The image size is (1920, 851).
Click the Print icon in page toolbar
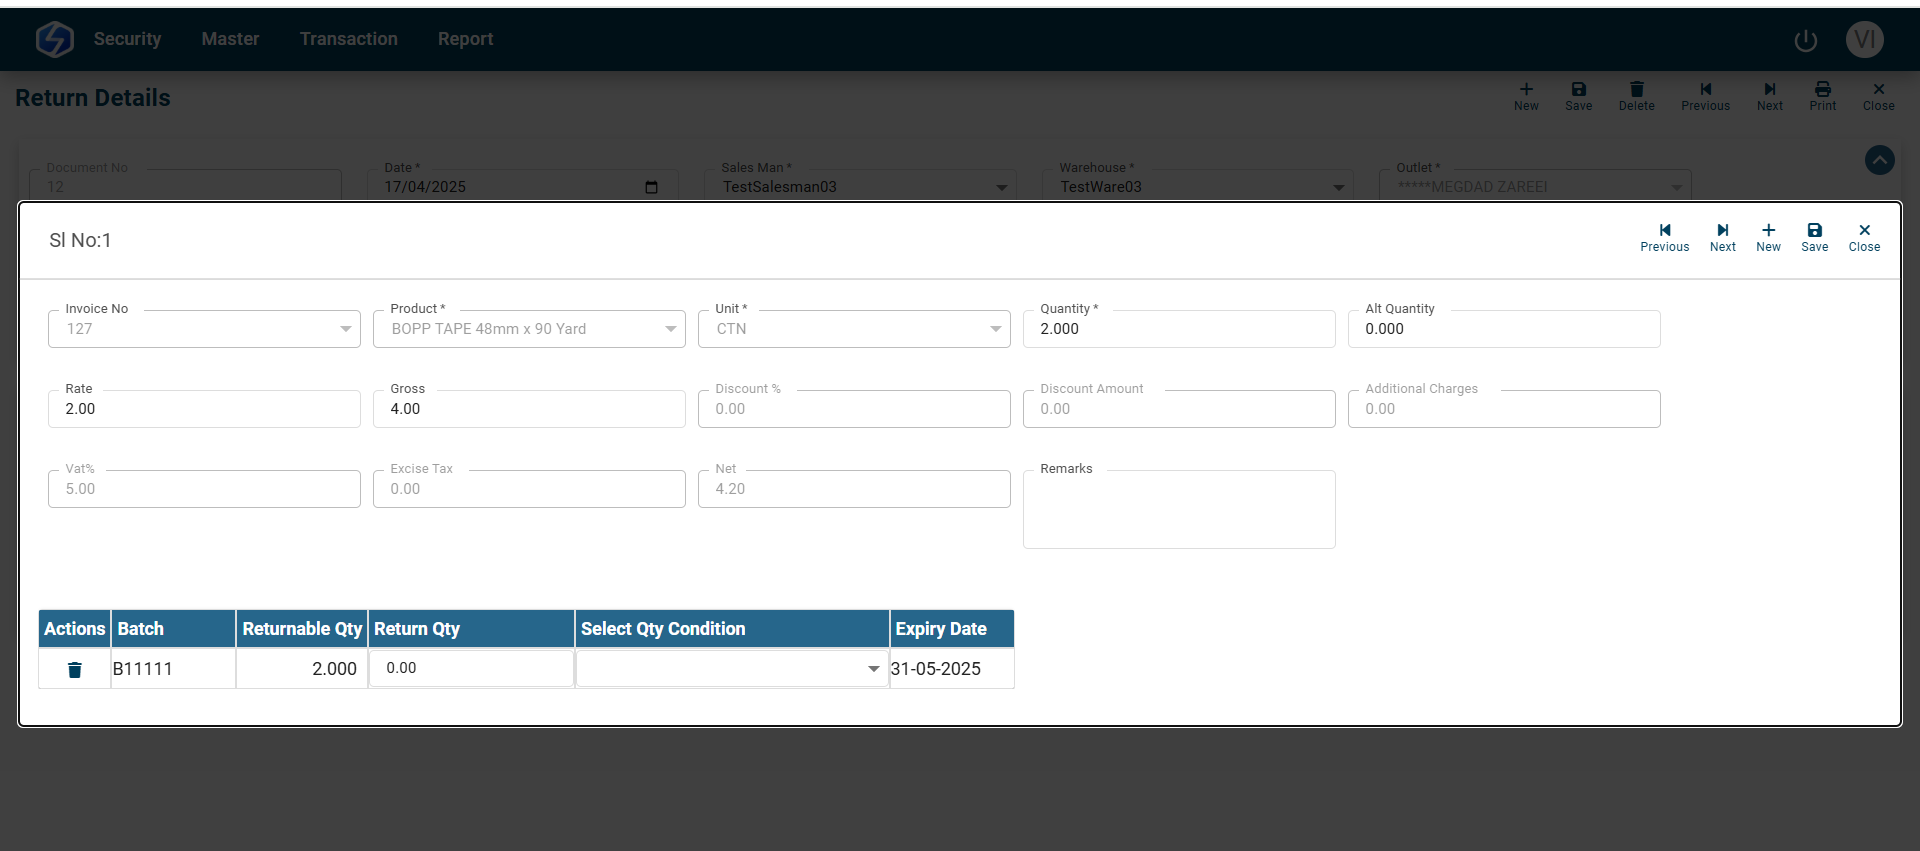[x=1822, y=95]
